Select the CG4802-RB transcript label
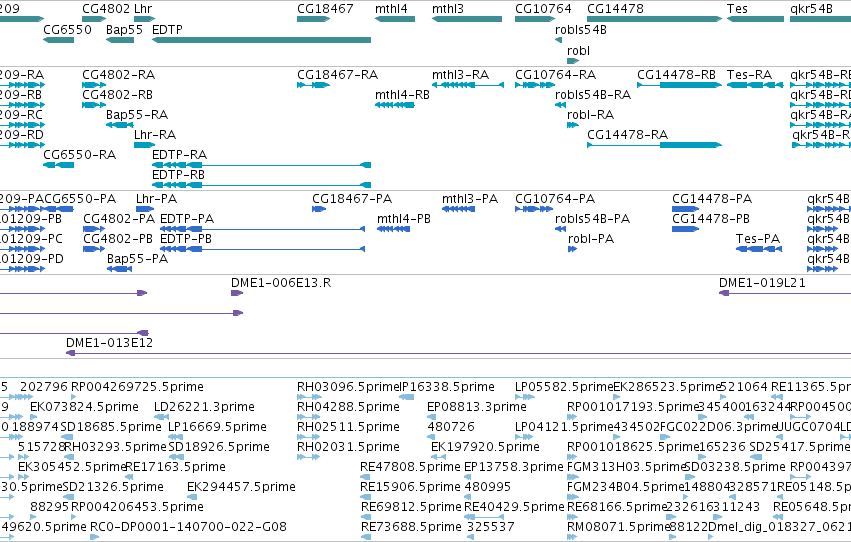The width and height of the screenshot is (851, 542). click(117, 95)
